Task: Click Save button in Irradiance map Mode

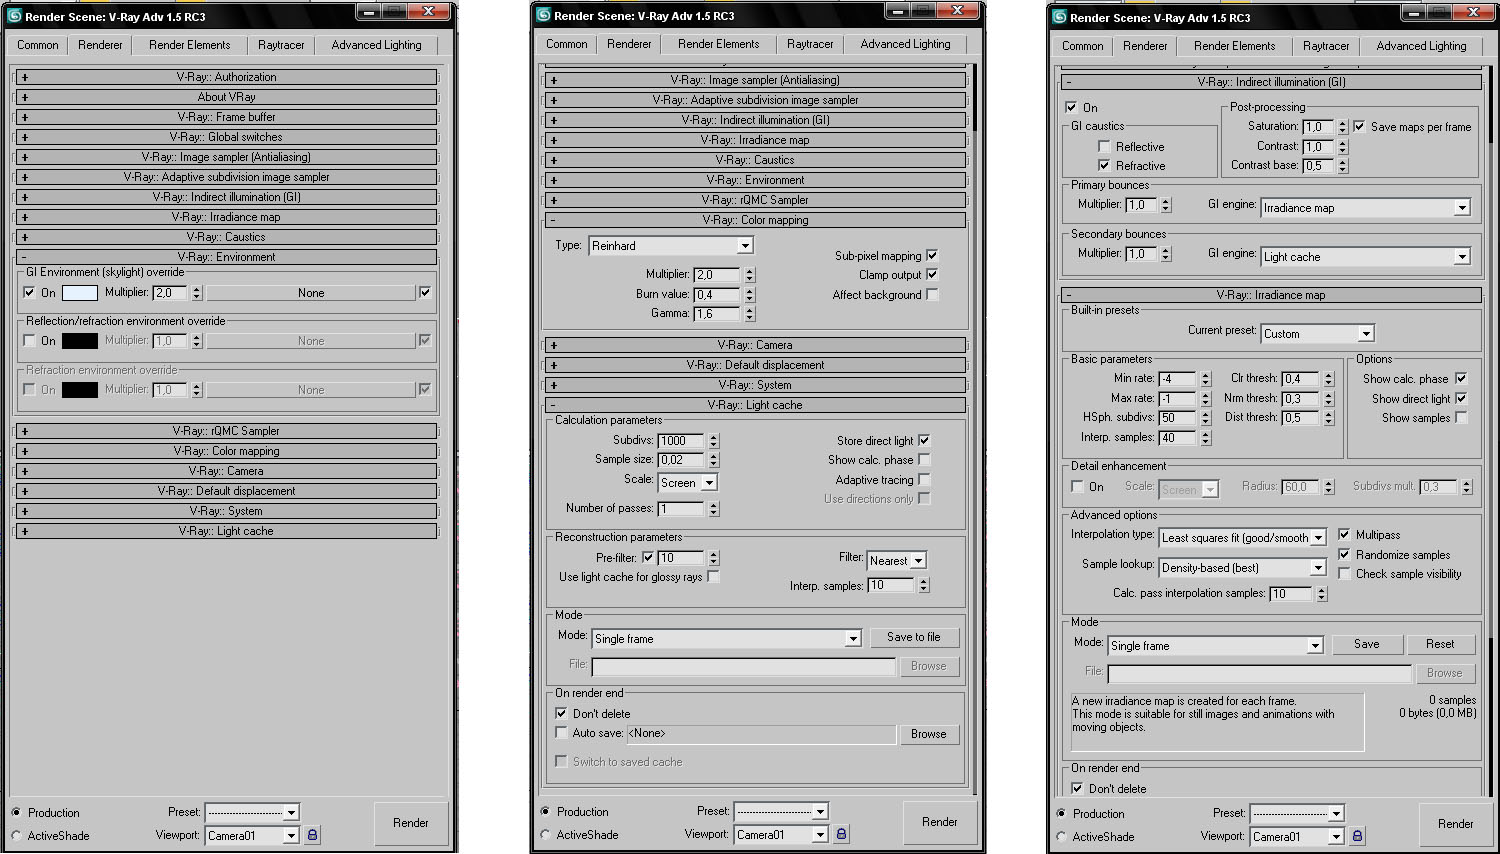Action: pyautogui.click(x=1366, y=644)
